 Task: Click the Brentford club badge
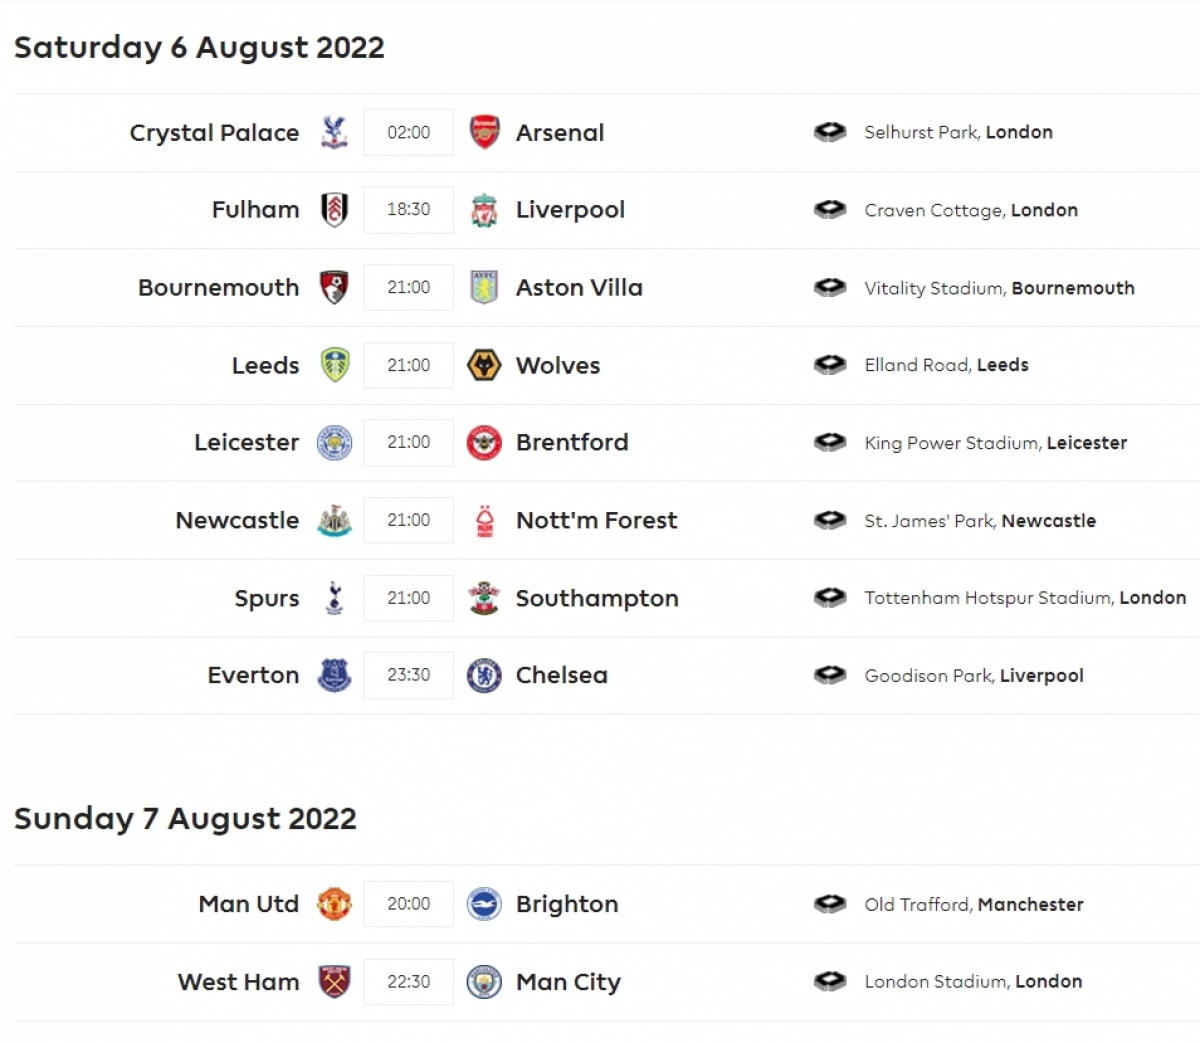484,442
